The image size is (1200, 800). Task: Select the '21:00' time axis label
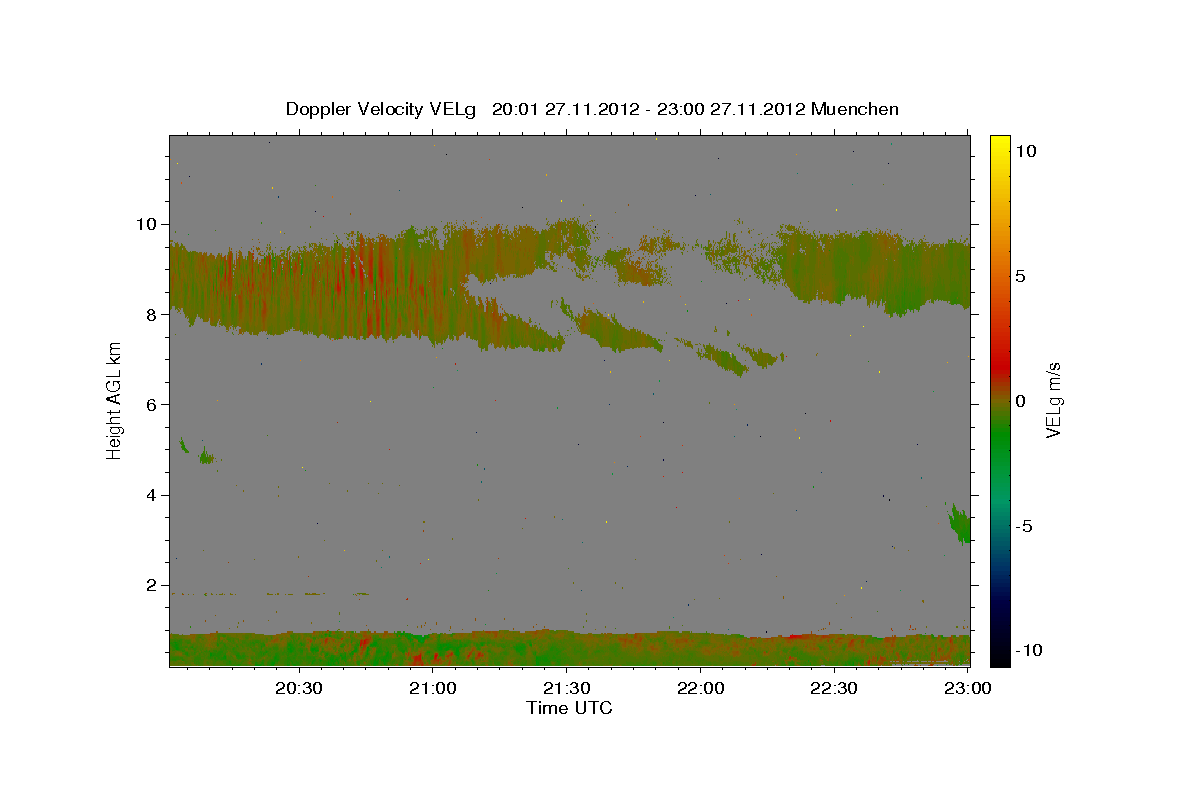[433, 688]
